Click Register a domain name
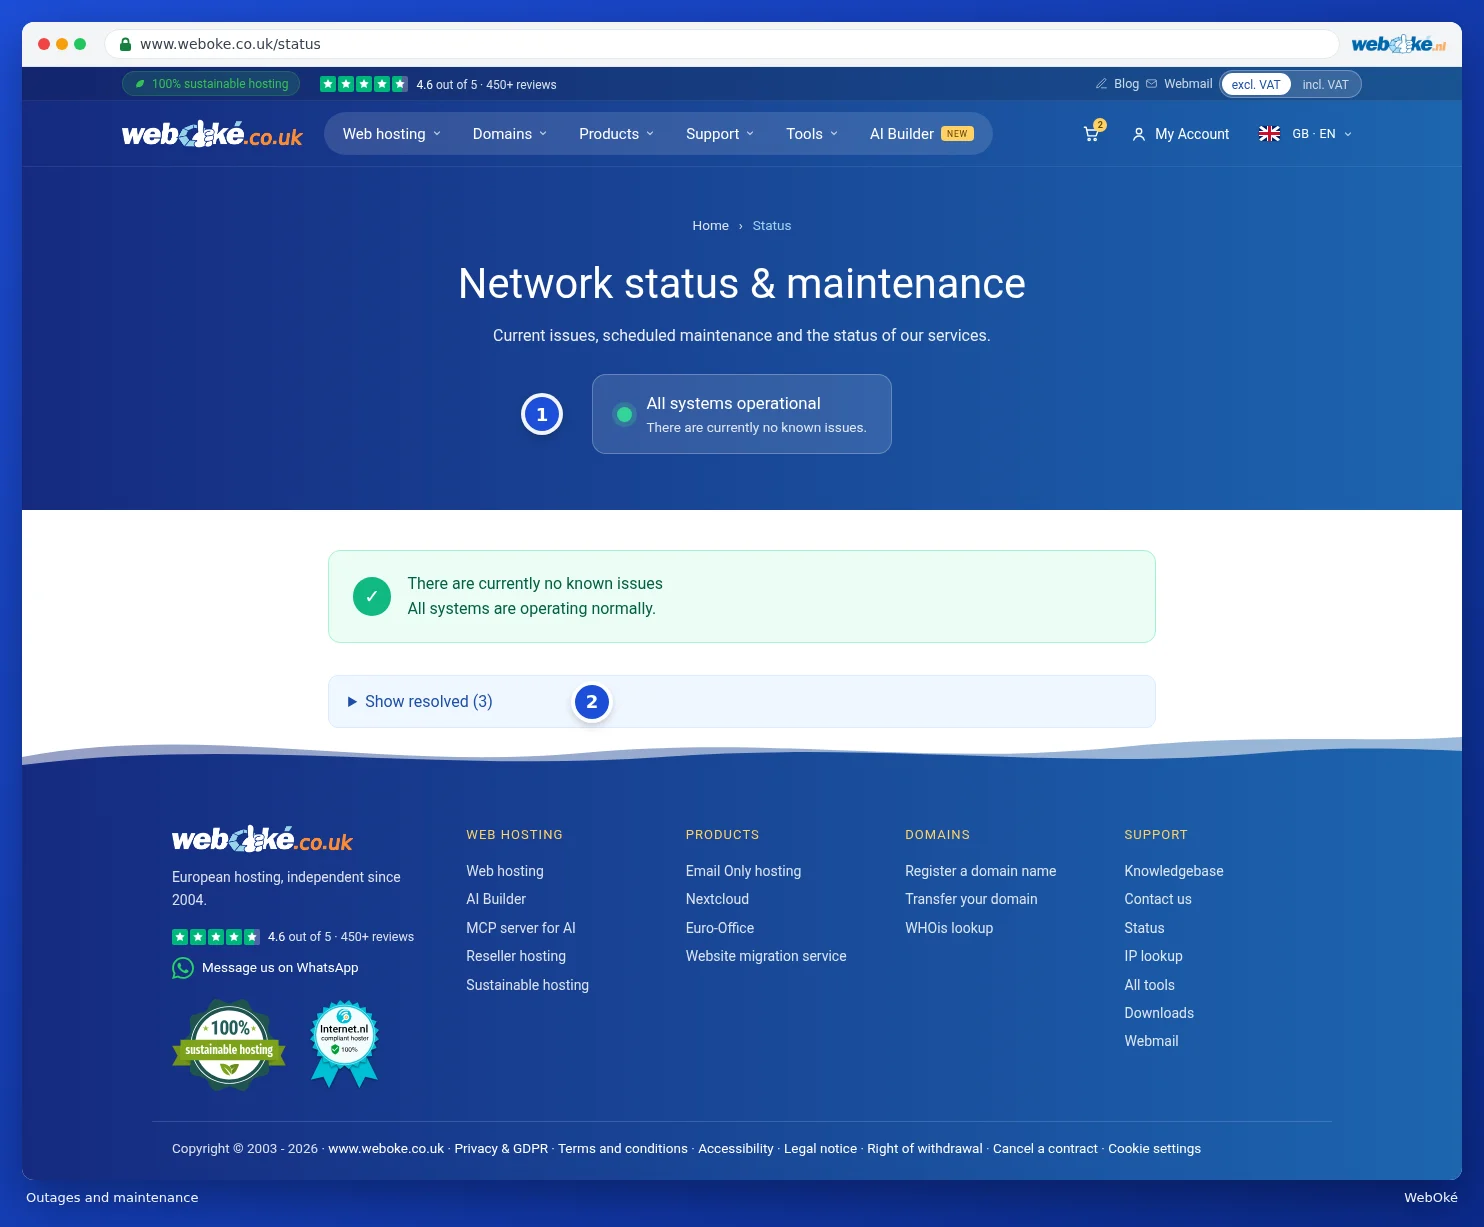 pos(980,871)
